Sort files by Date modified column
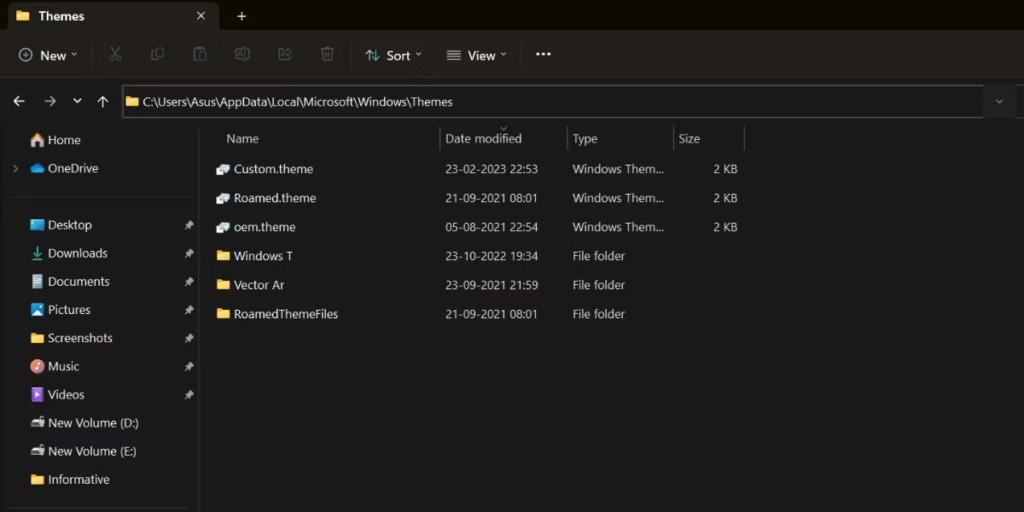Image resolution: width=1024 pixels, height=512 pixels. point(484,139)
